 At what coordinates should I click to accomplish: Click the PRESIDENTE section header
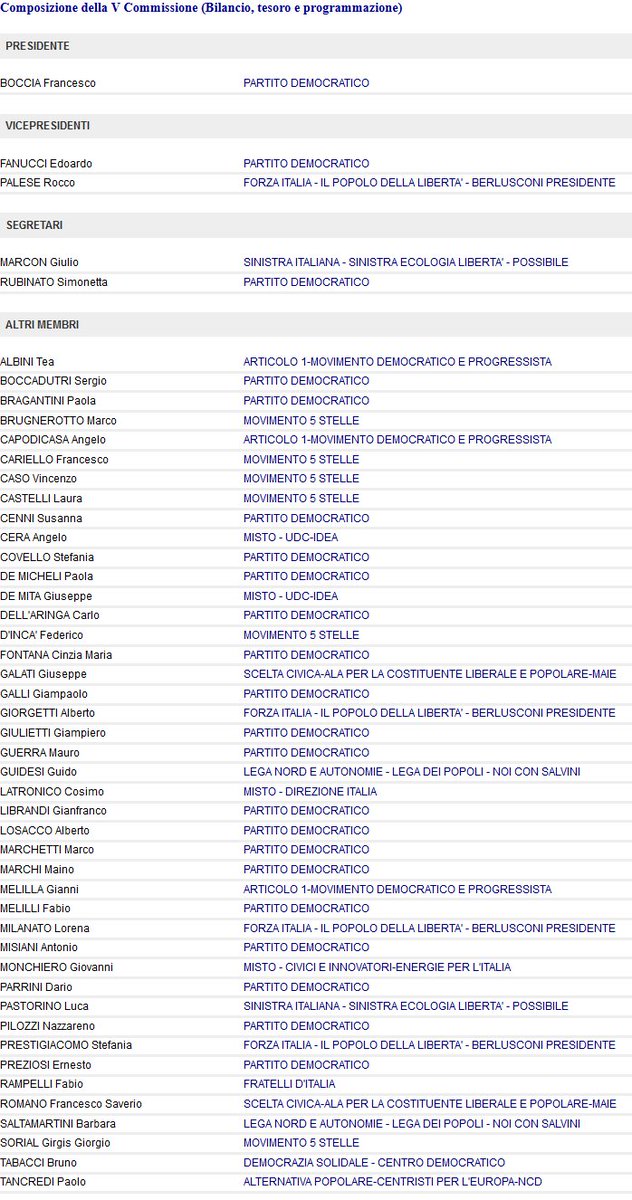pyautogui.click(x=316, y=46)
